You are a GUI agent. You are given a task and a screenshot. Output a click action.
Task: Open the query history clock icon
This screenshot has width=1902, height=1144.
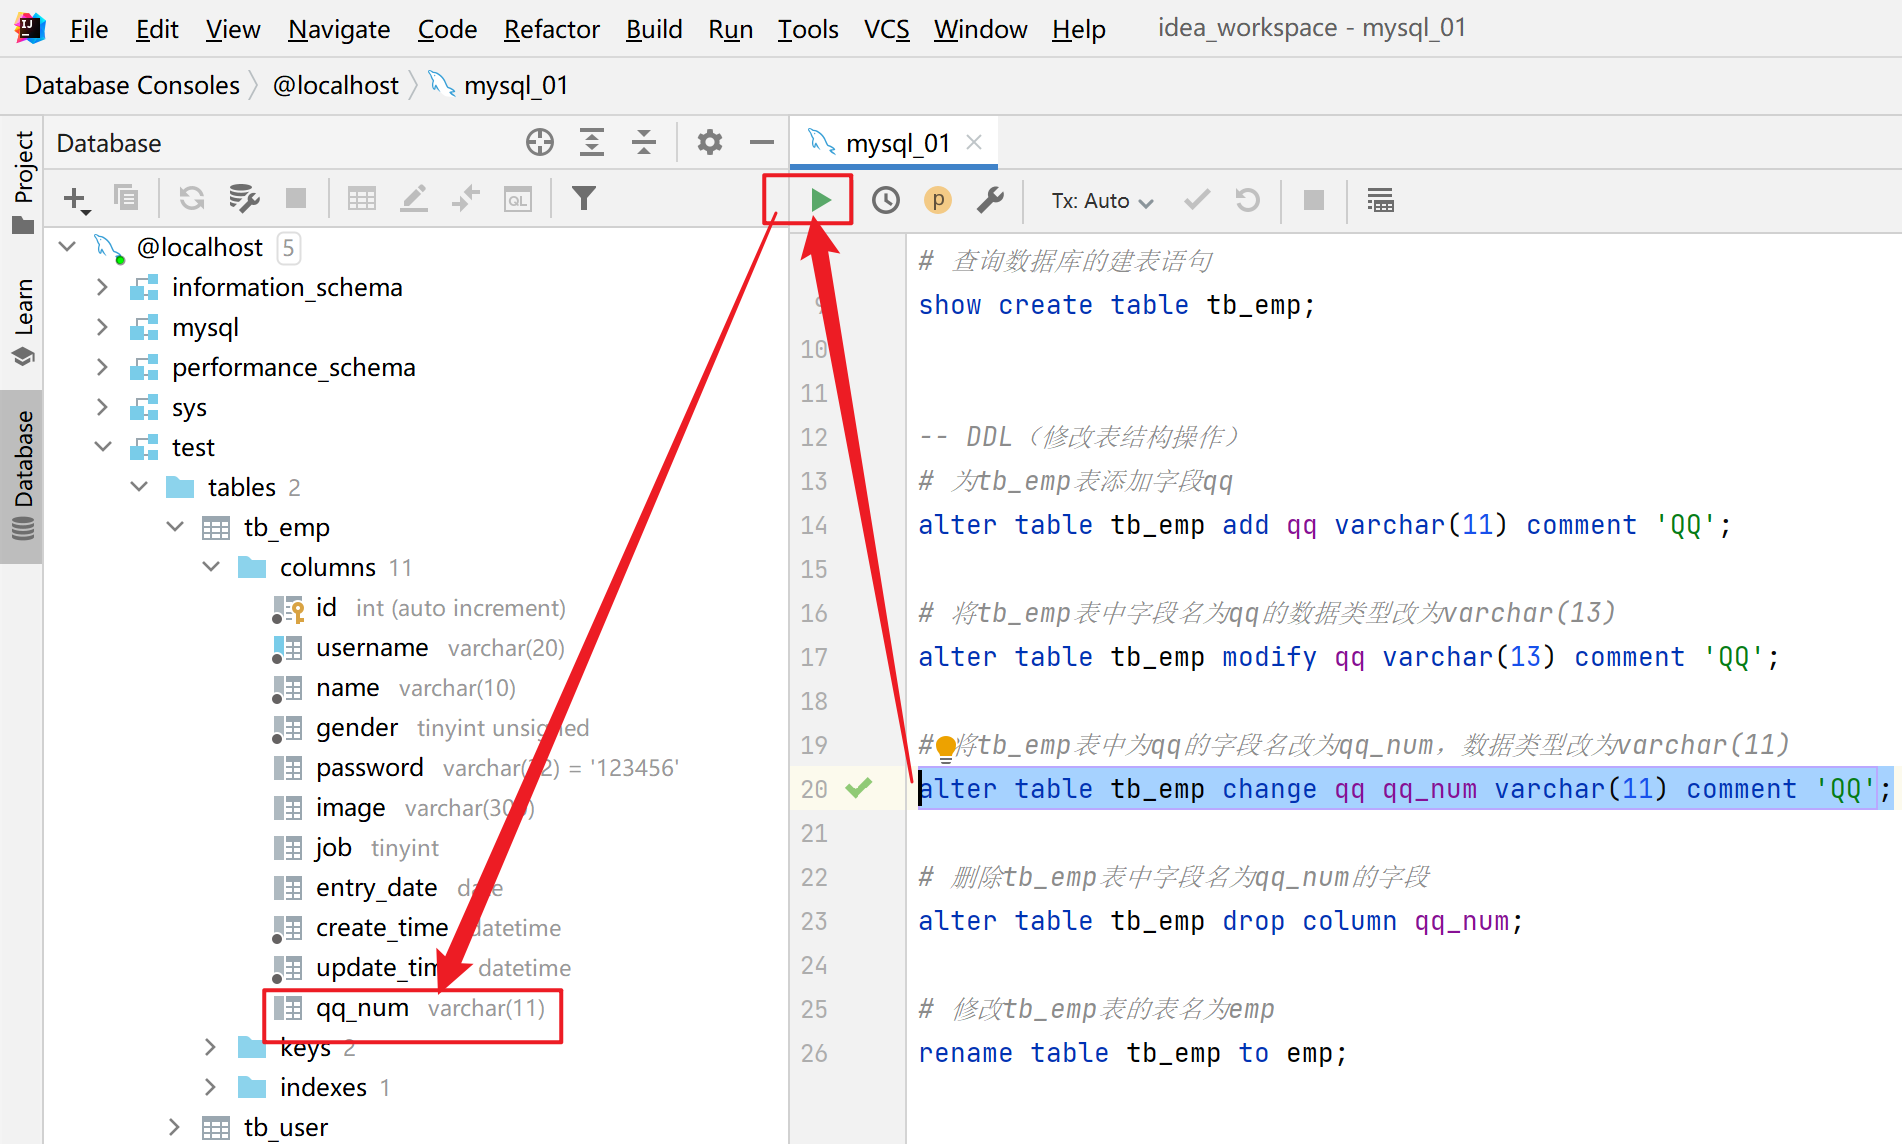886,200
